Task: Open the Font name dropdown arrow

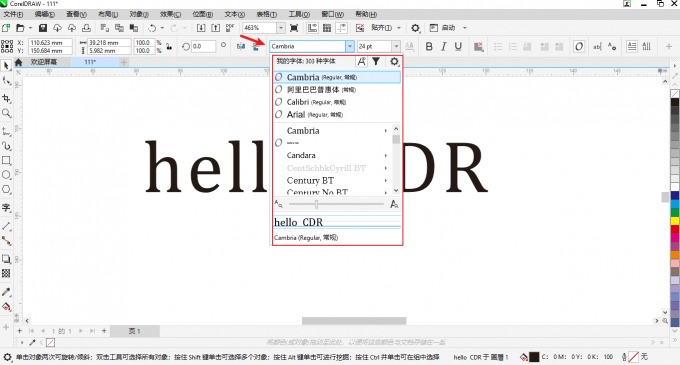Action: (x=350, y=46)
